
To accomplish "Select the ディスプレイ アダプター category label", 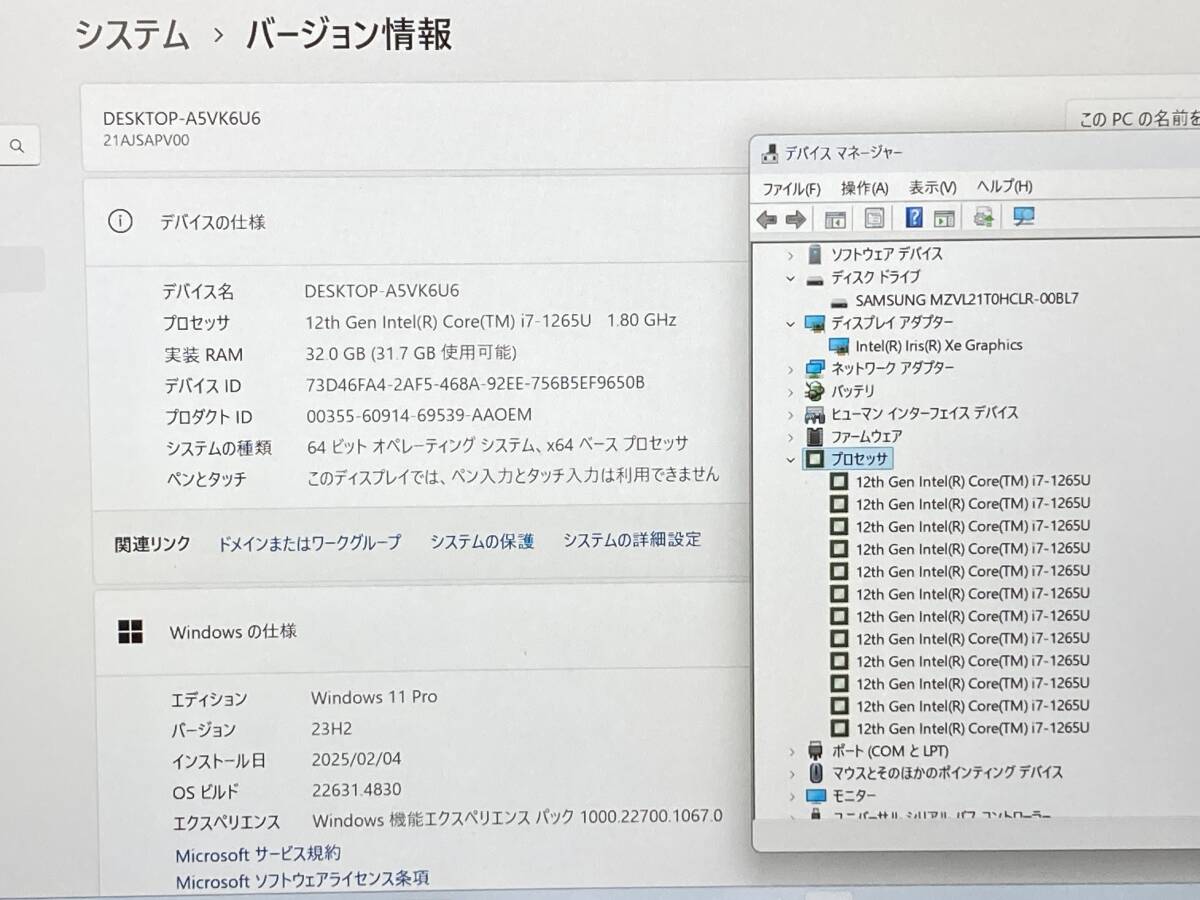I will [x=892, y=322].
